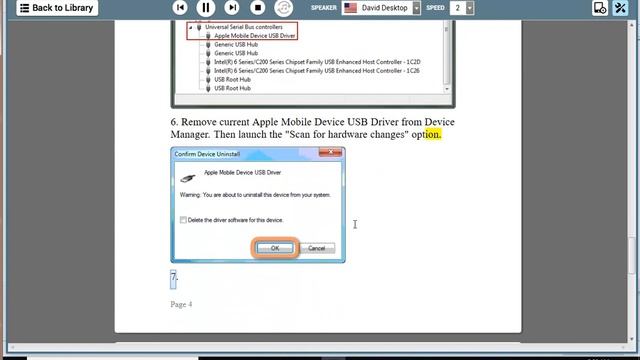The width and height of the screenshot is (640, 360).
Task: Click the USB plug icon in uninstall dialog
Action: point(188,178)
